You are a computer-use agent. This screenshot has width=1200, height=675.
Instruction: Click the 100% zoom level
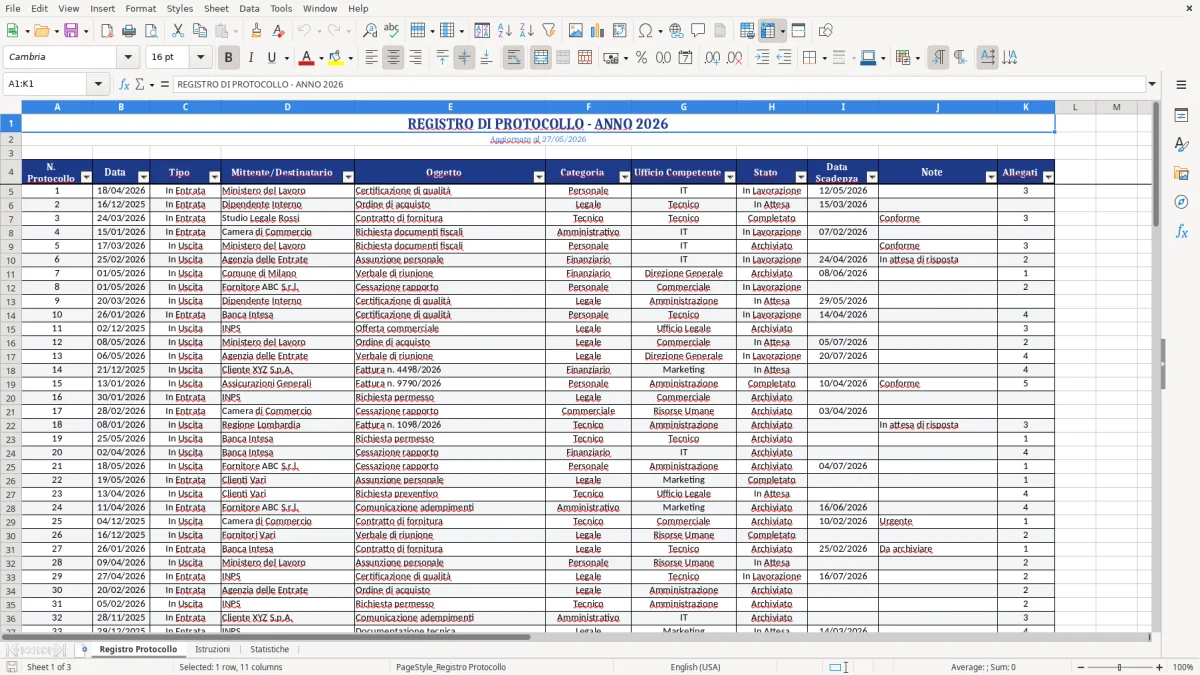(1182, 667)
